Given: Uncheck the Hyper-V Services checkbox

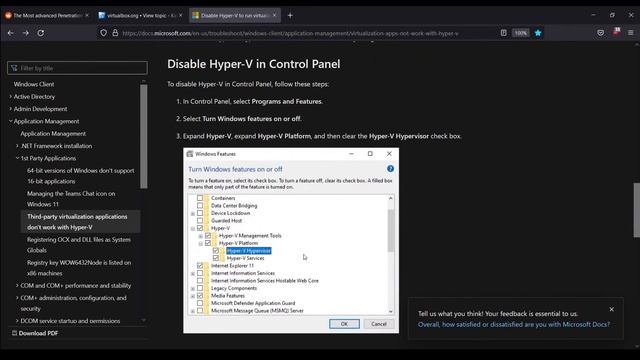Looking at the screenshot, I should (x=216, y=258).
